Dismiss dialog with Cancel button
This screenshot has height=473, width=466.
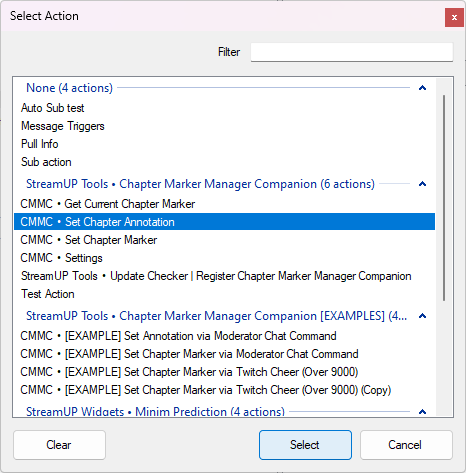click(406, 445)
